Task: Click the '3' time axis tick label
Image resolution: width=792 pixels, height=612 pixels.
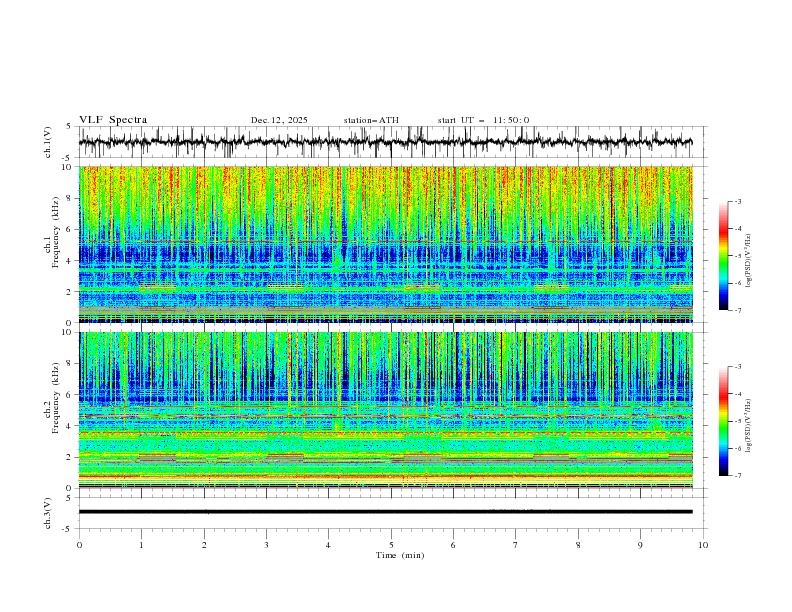Action: 266,545
